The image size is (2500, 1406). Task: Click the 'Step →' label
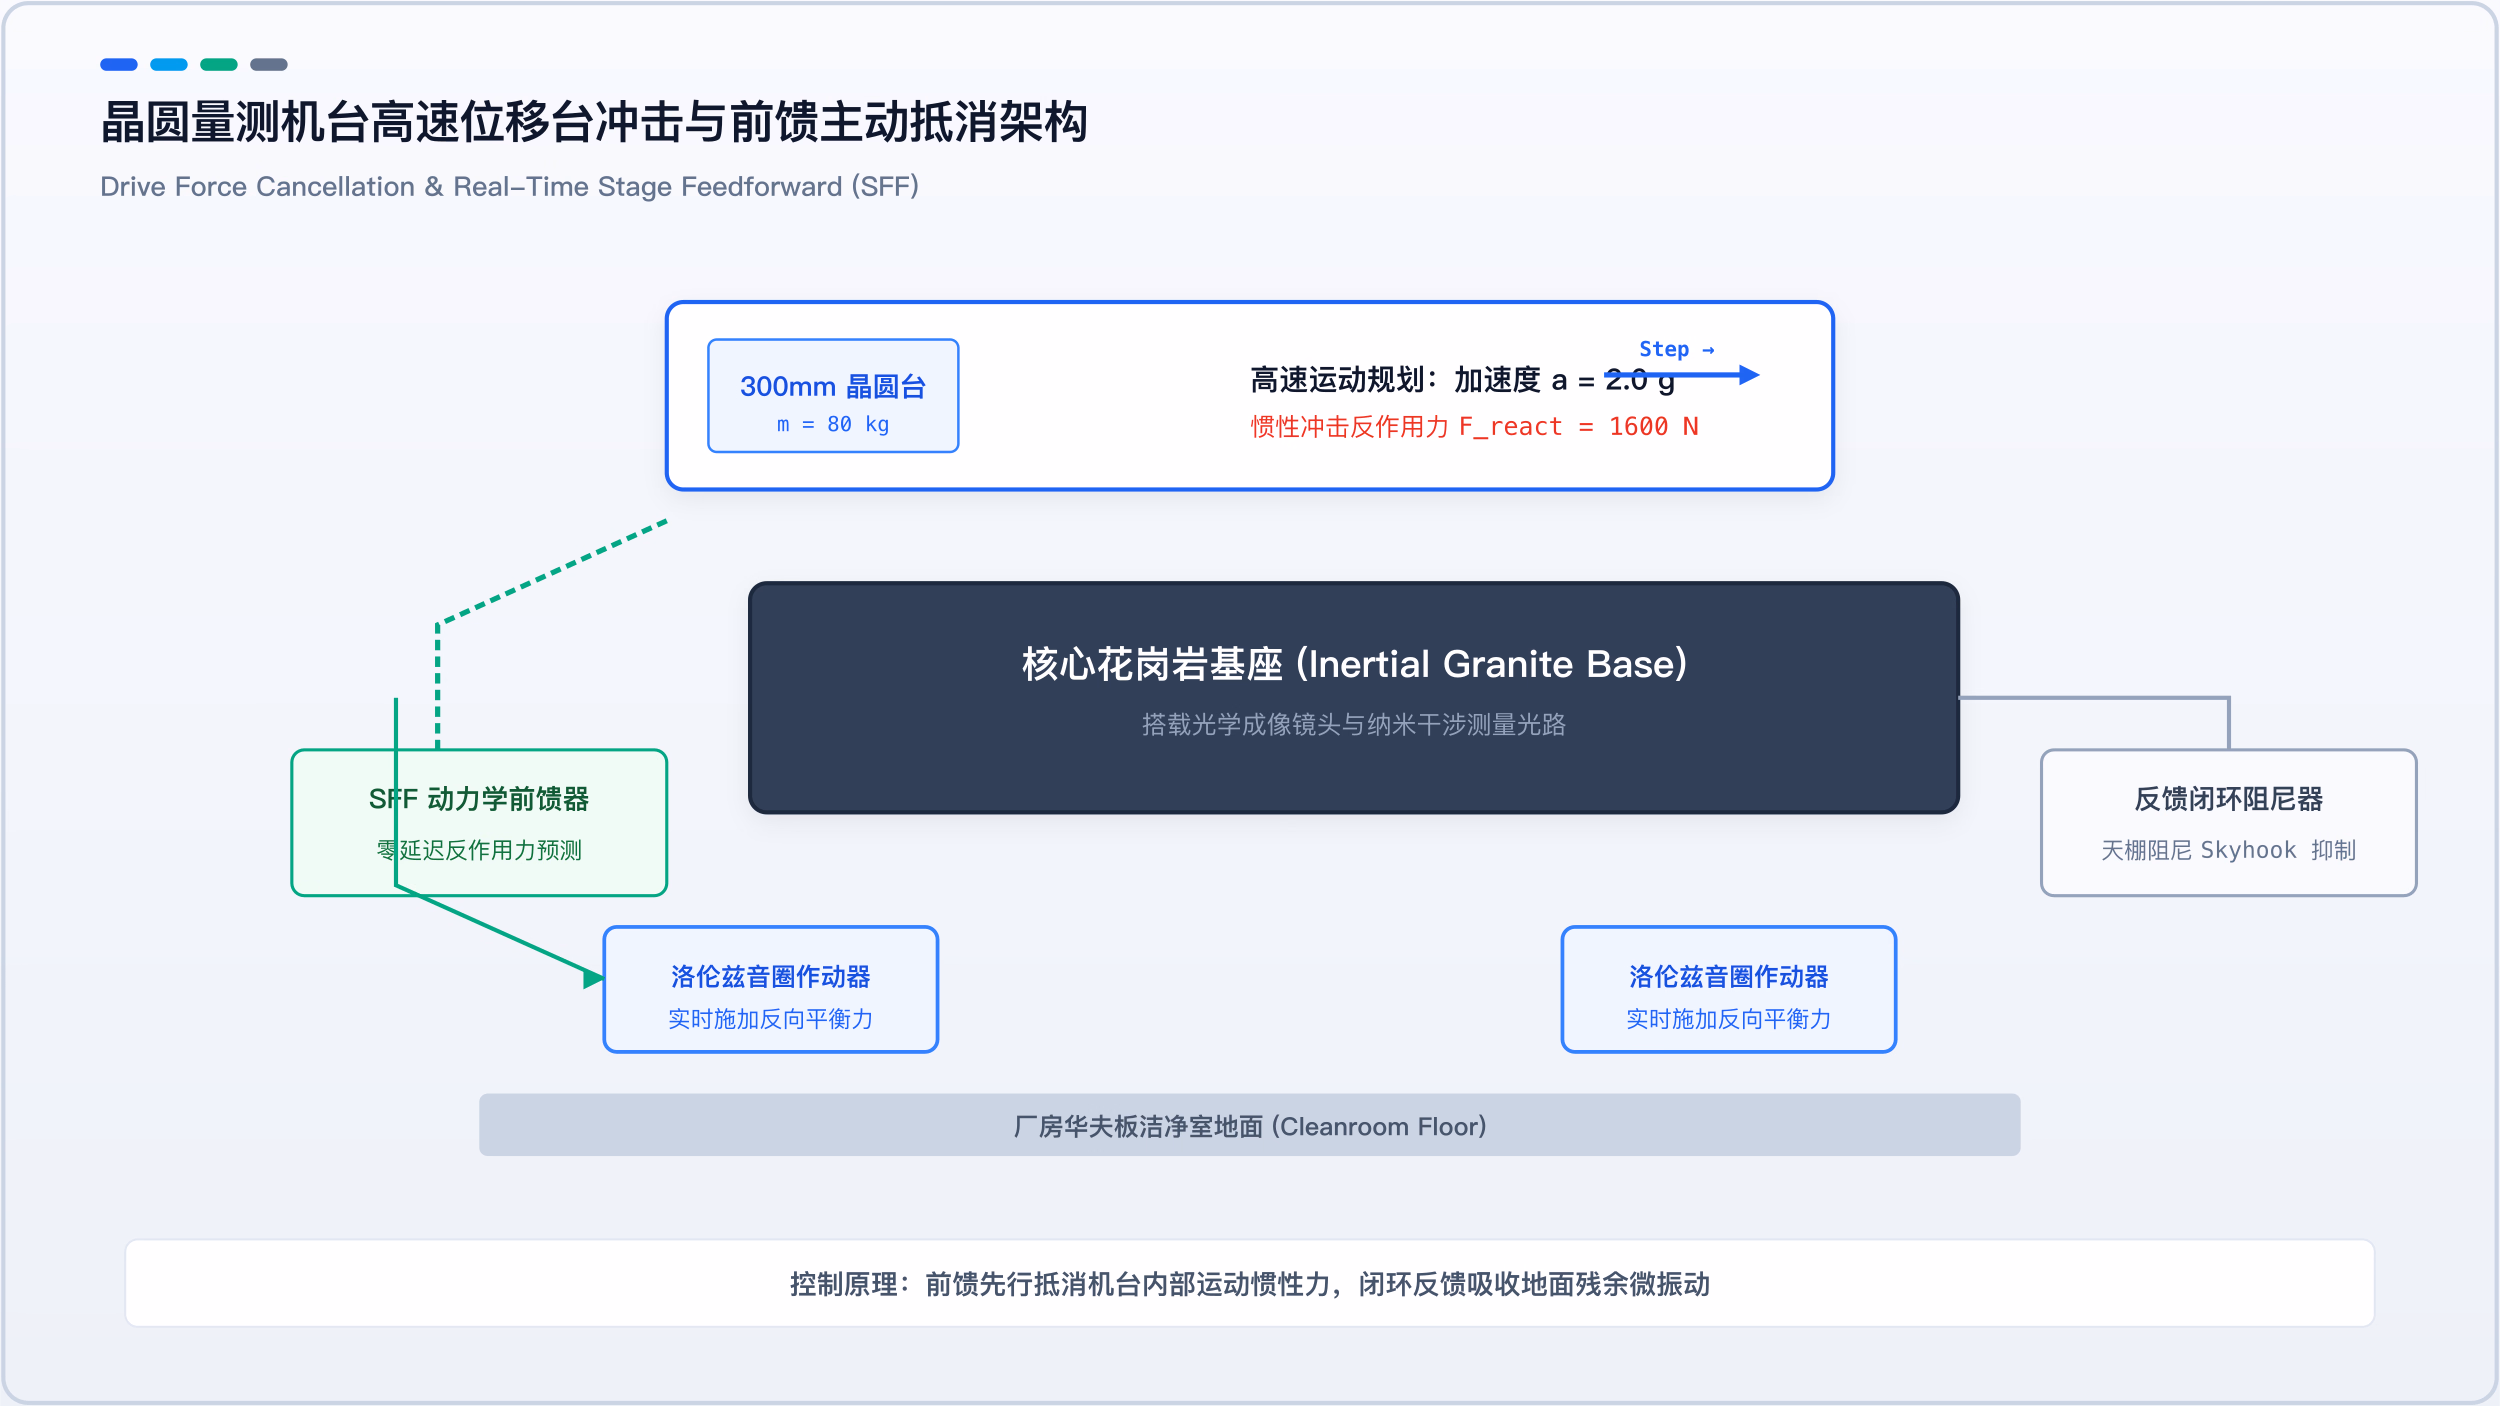[x=1677, y=349]
